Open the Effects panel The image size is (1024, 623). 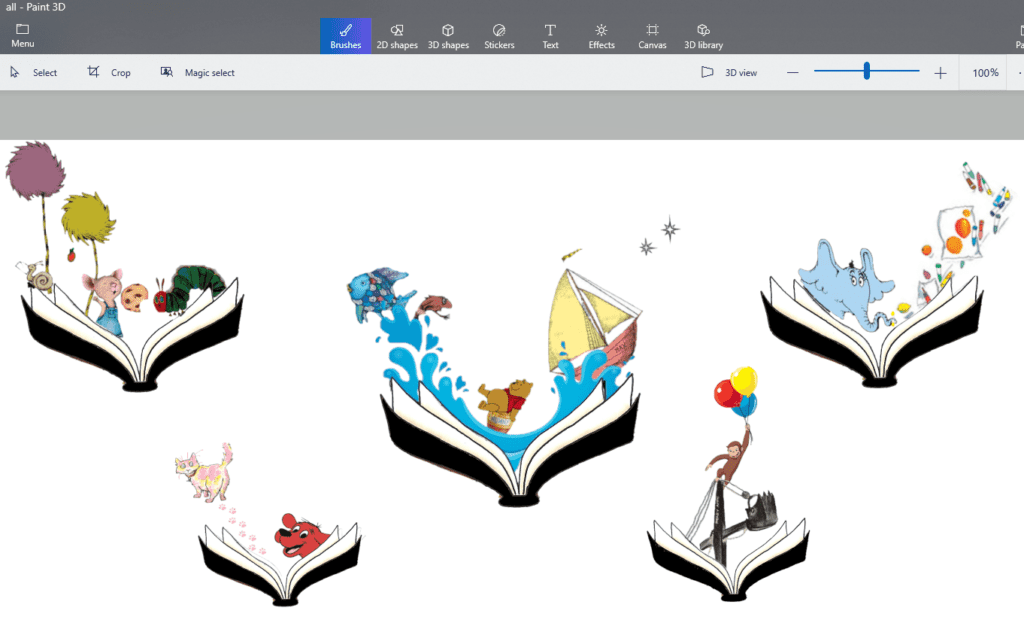click(x=601, y=35)
